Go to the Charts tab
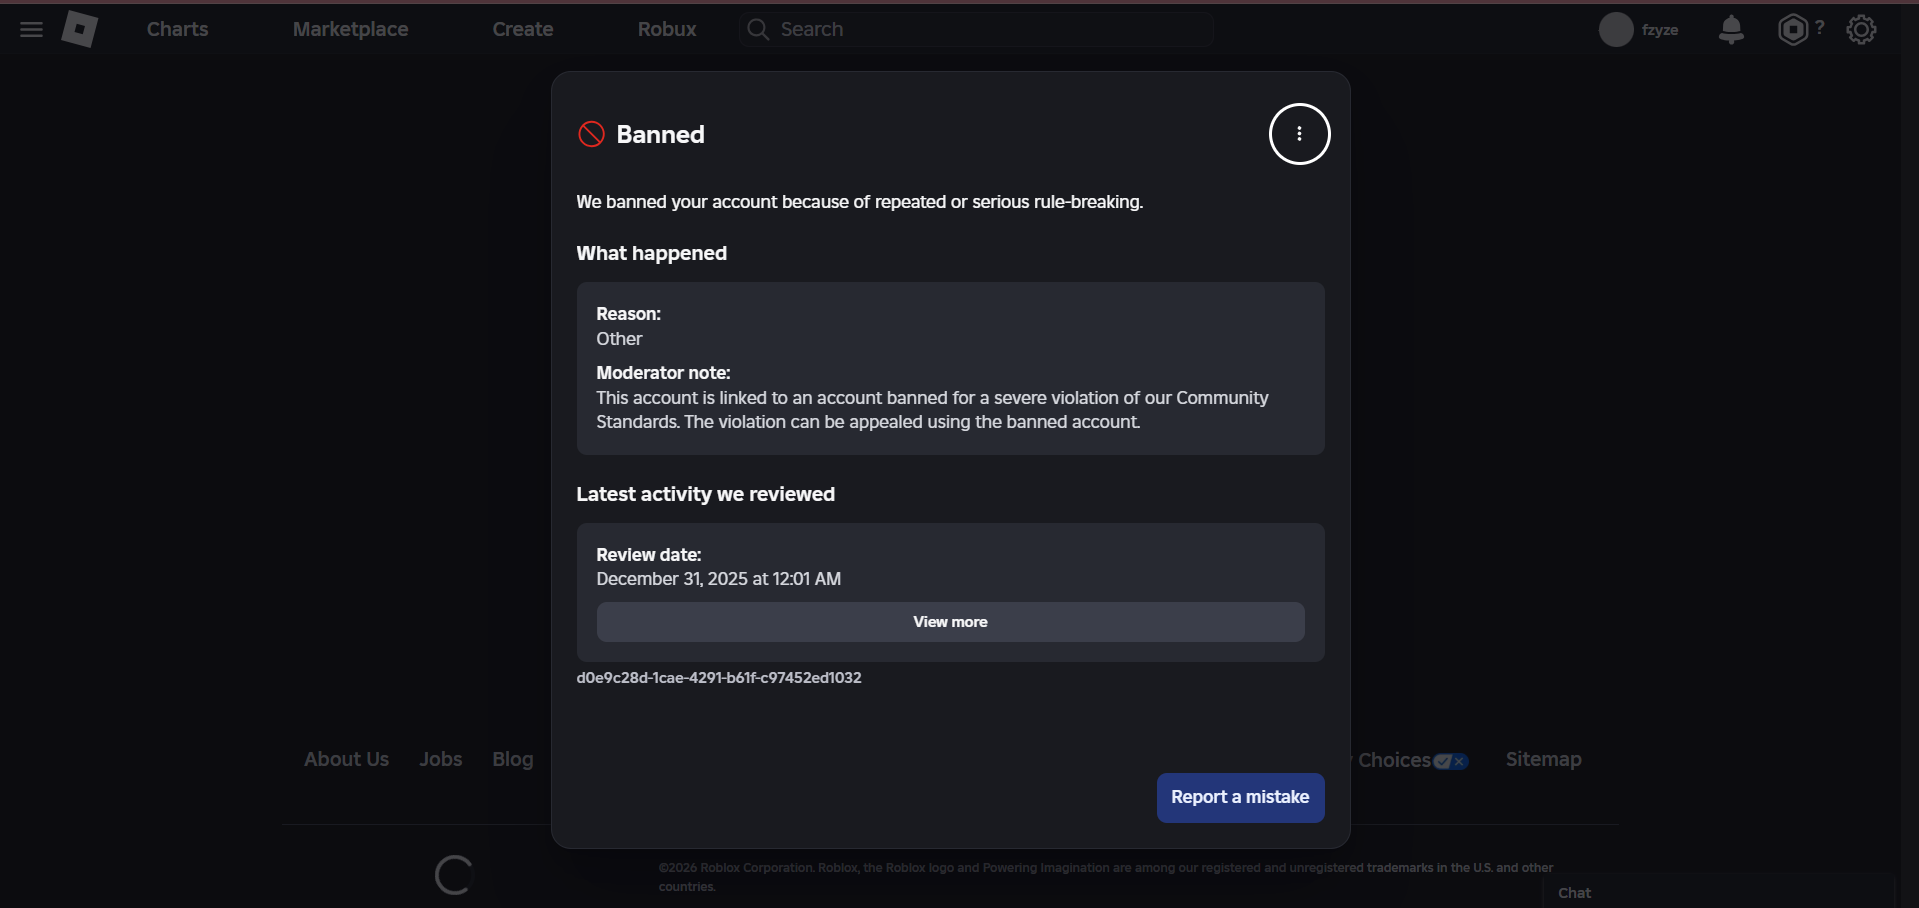 178,29
